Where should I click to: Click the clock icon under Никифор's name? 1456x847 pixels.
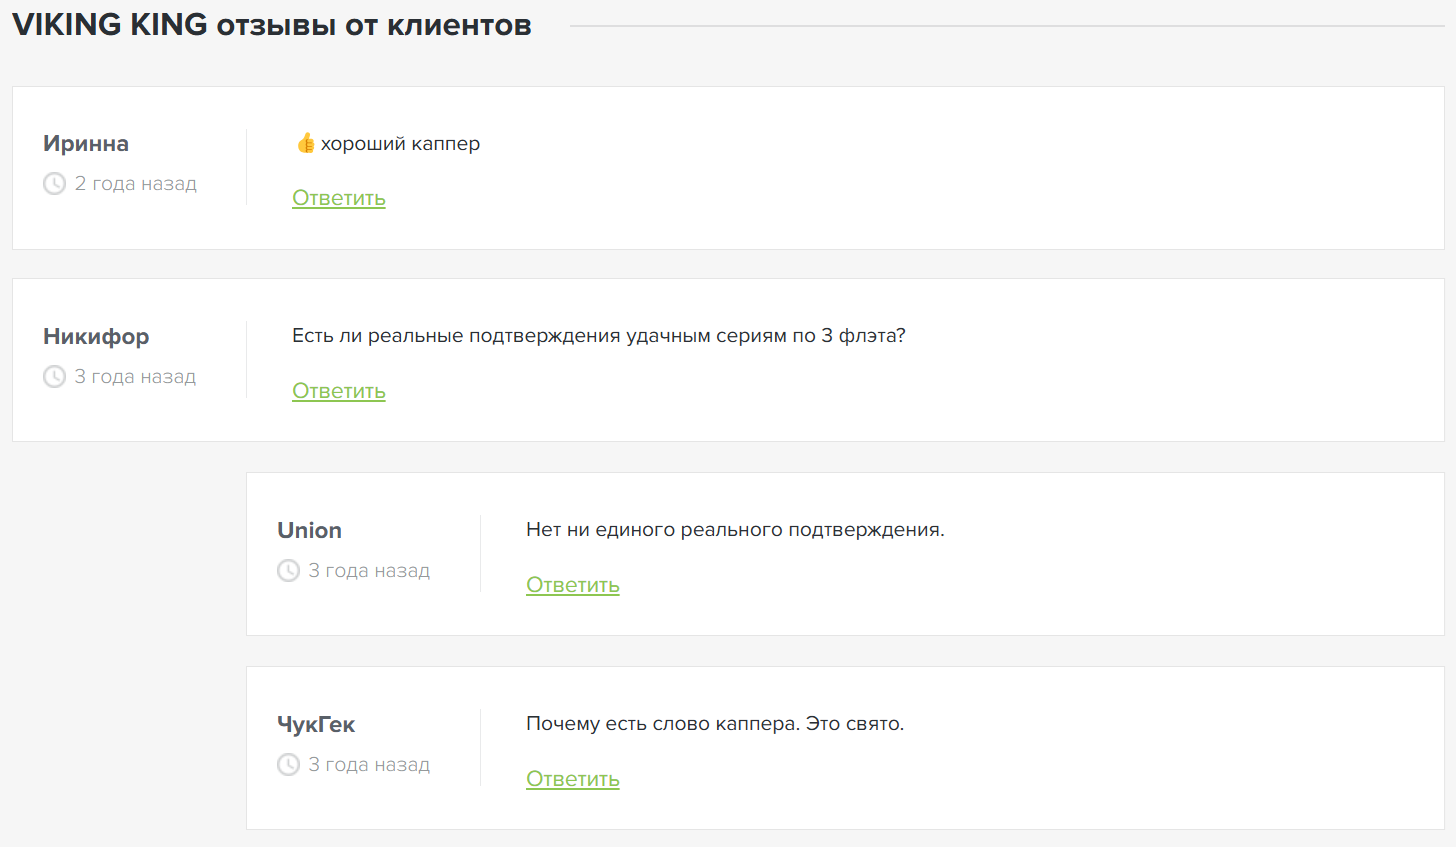pyautogui.click(x=54, y=377)
